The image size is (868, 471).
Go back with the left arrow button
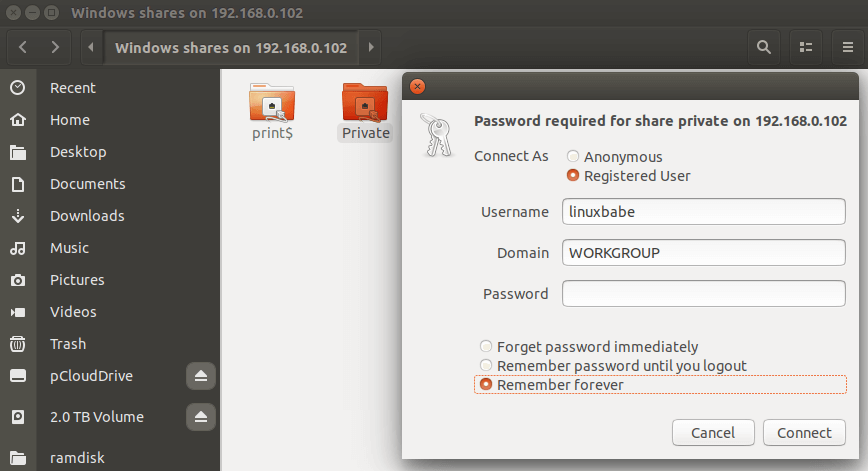click(23, 47)
